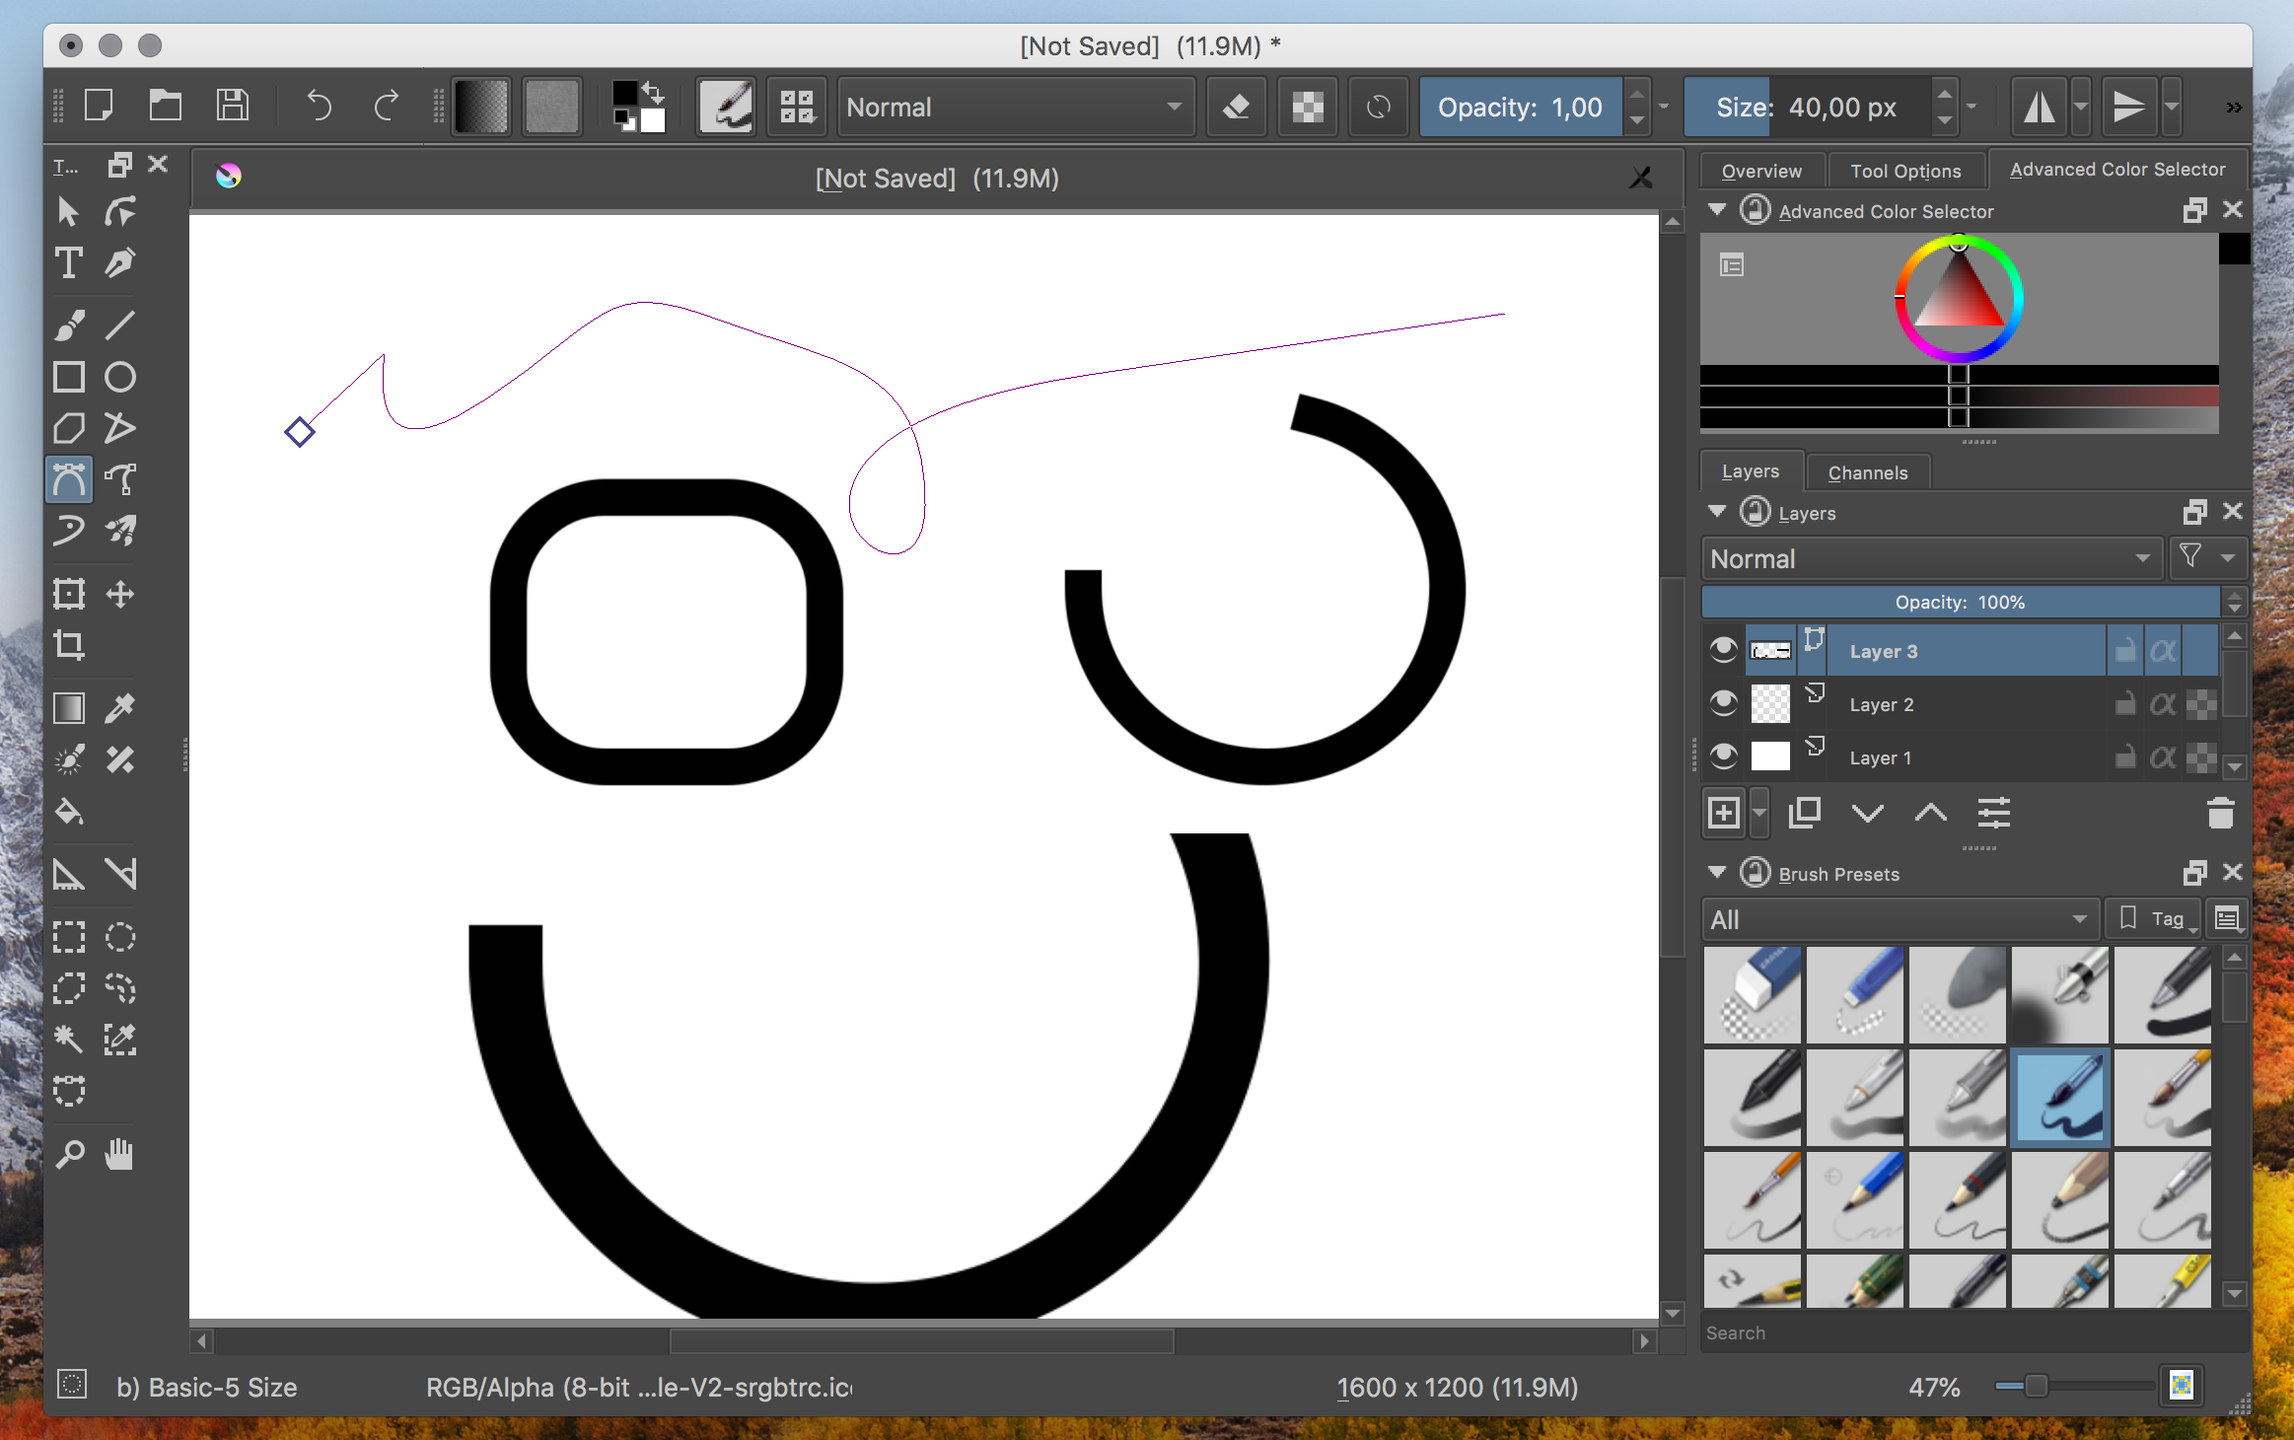
Task: Open the blending mode Normal dropdown in toolbar
Action: pyautogui.click(x=1014, y=107)
